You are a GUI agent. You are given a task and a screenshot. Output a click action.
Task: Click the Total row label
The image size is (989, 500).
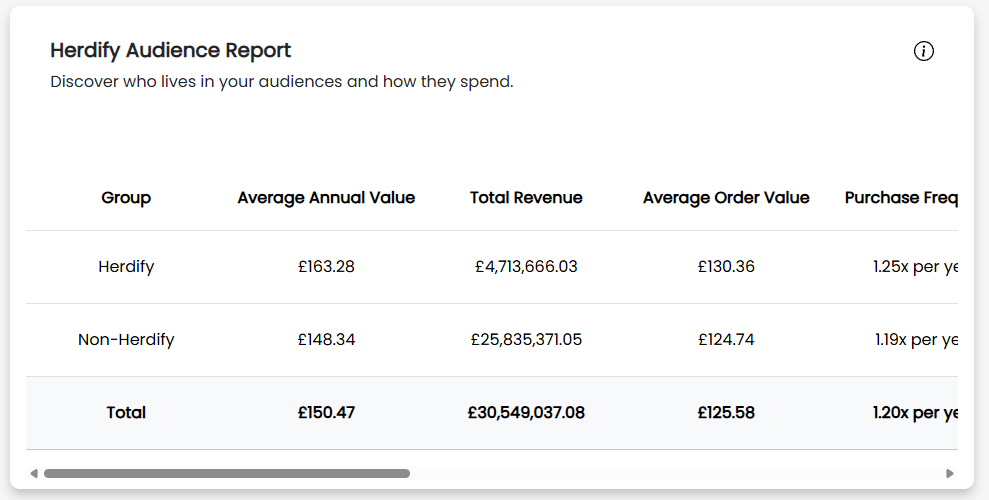(x=126, y=413)
